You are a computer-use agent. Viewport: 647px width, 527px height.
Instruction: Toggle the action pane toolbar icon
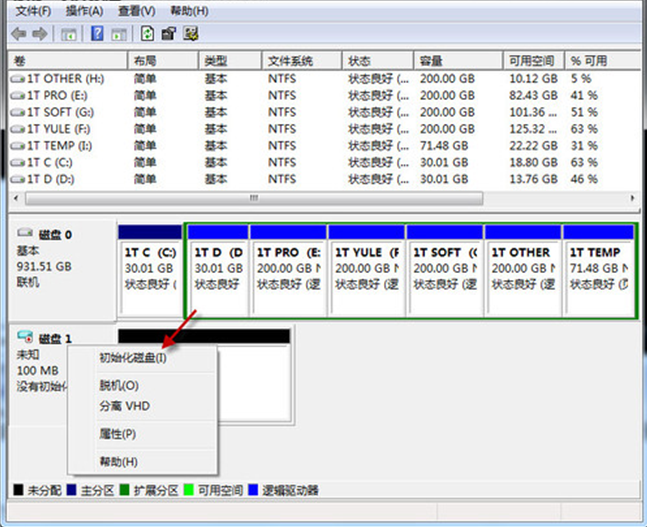(x=120, y=34)
